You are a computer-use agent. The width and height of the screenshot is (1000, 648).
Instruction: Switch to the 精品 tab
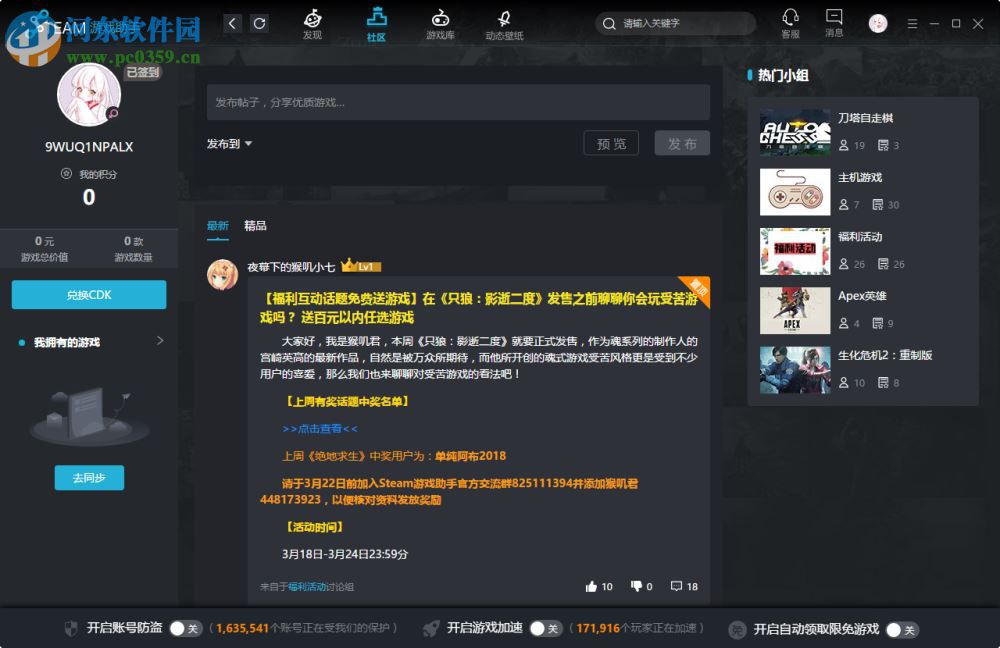click(x=255, y=226)
